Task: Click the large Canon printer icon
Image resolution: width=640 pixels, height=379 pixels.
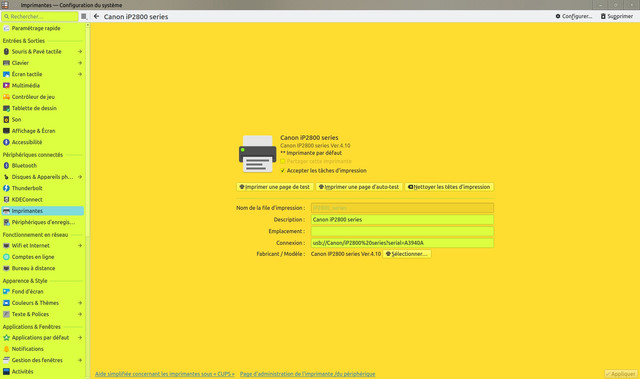Action: pos(258,154)
